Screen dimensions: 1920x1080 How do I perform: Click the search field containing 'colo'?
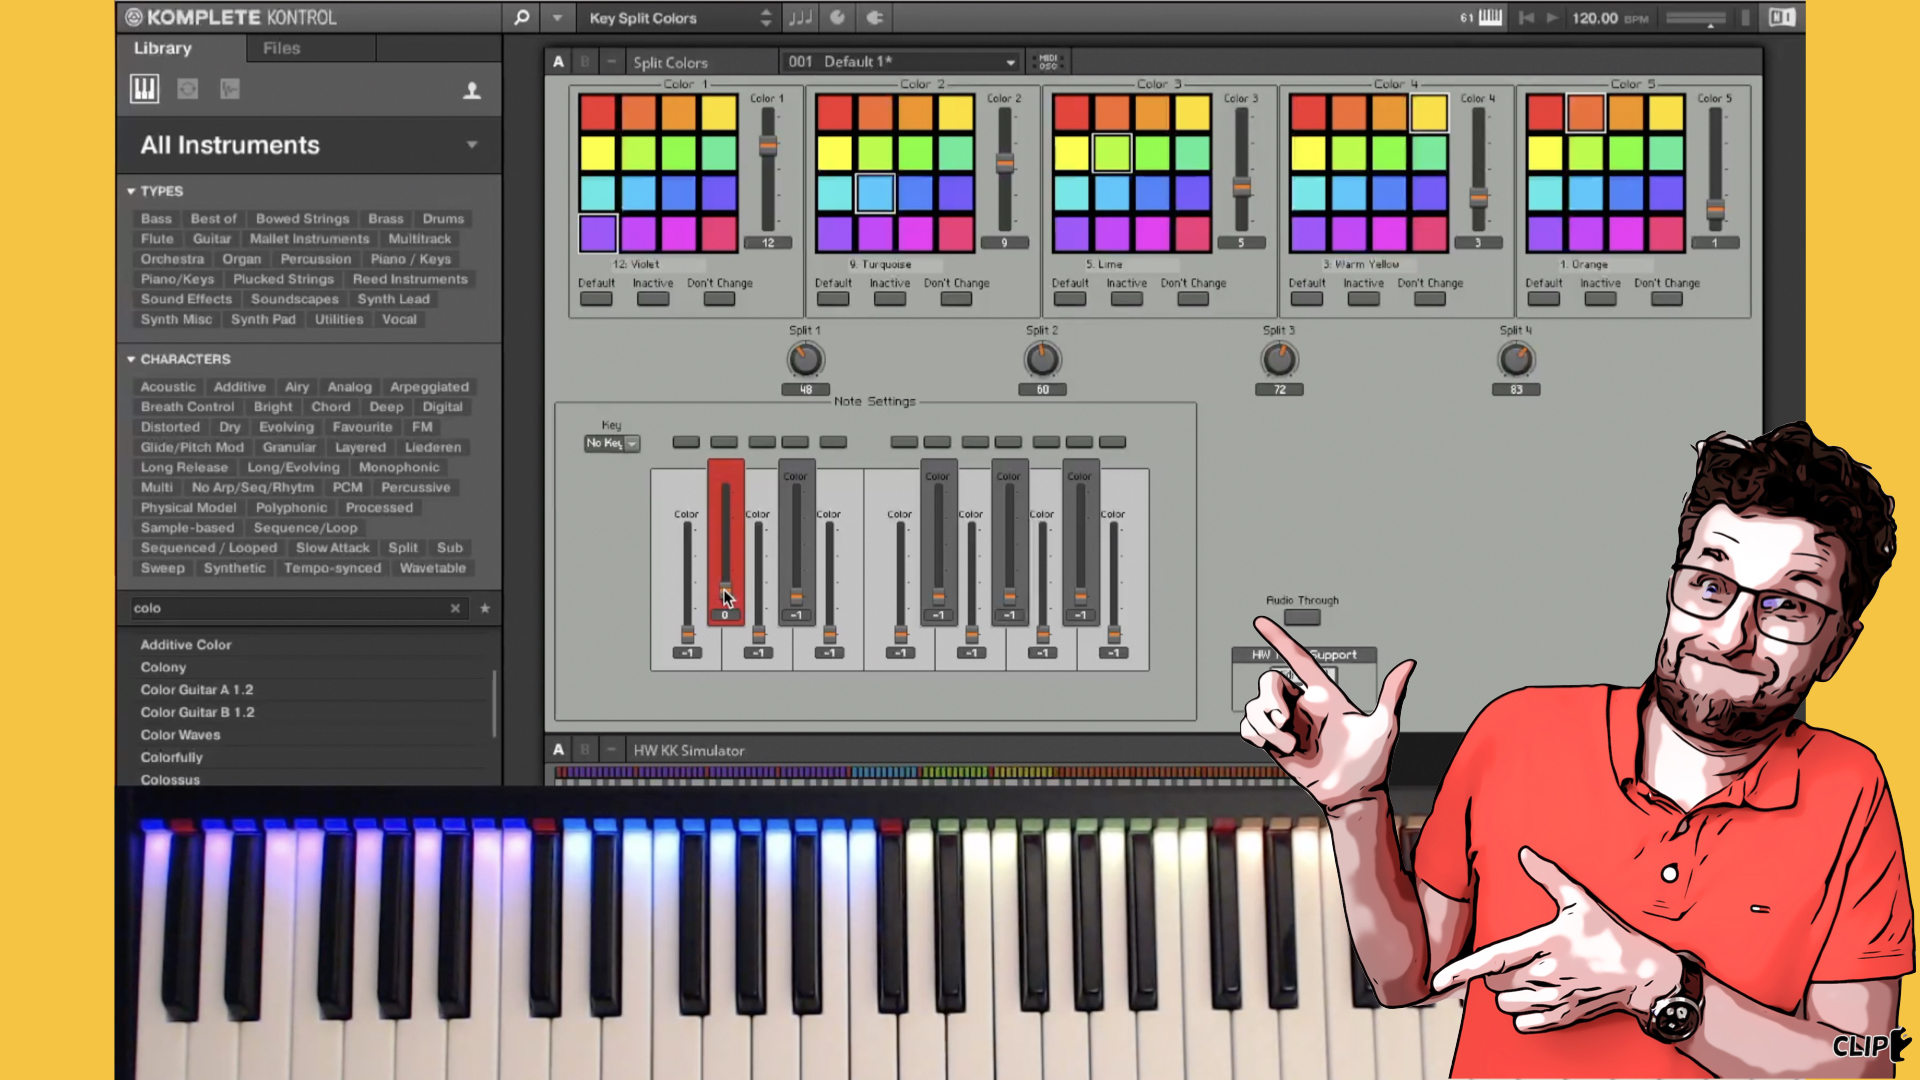[x=290, y=608]
